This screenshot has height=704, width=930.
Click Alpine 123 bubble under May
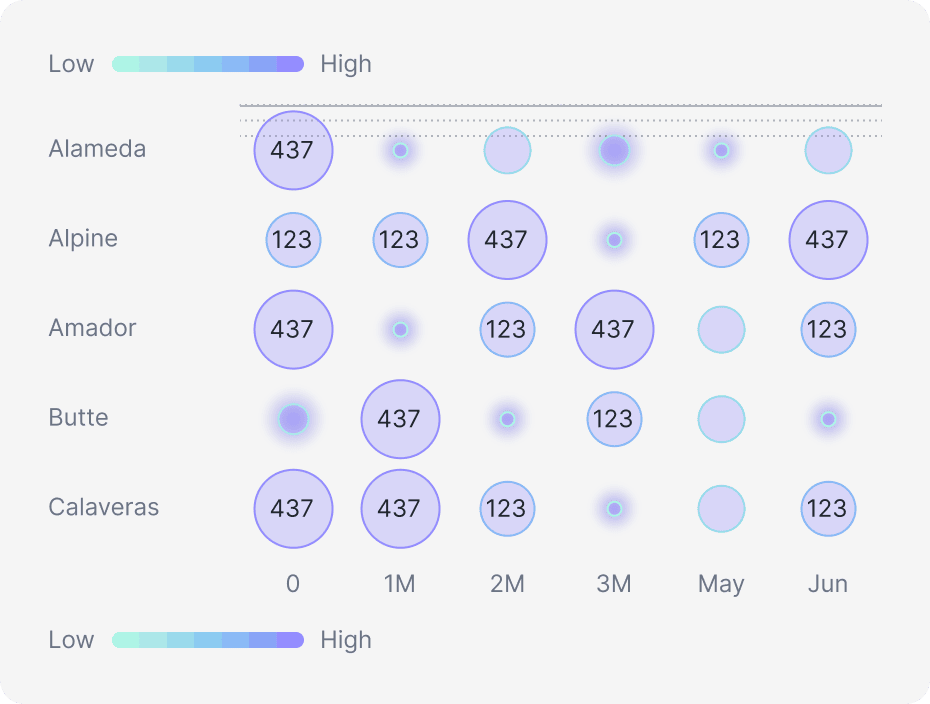coord(721,240)
